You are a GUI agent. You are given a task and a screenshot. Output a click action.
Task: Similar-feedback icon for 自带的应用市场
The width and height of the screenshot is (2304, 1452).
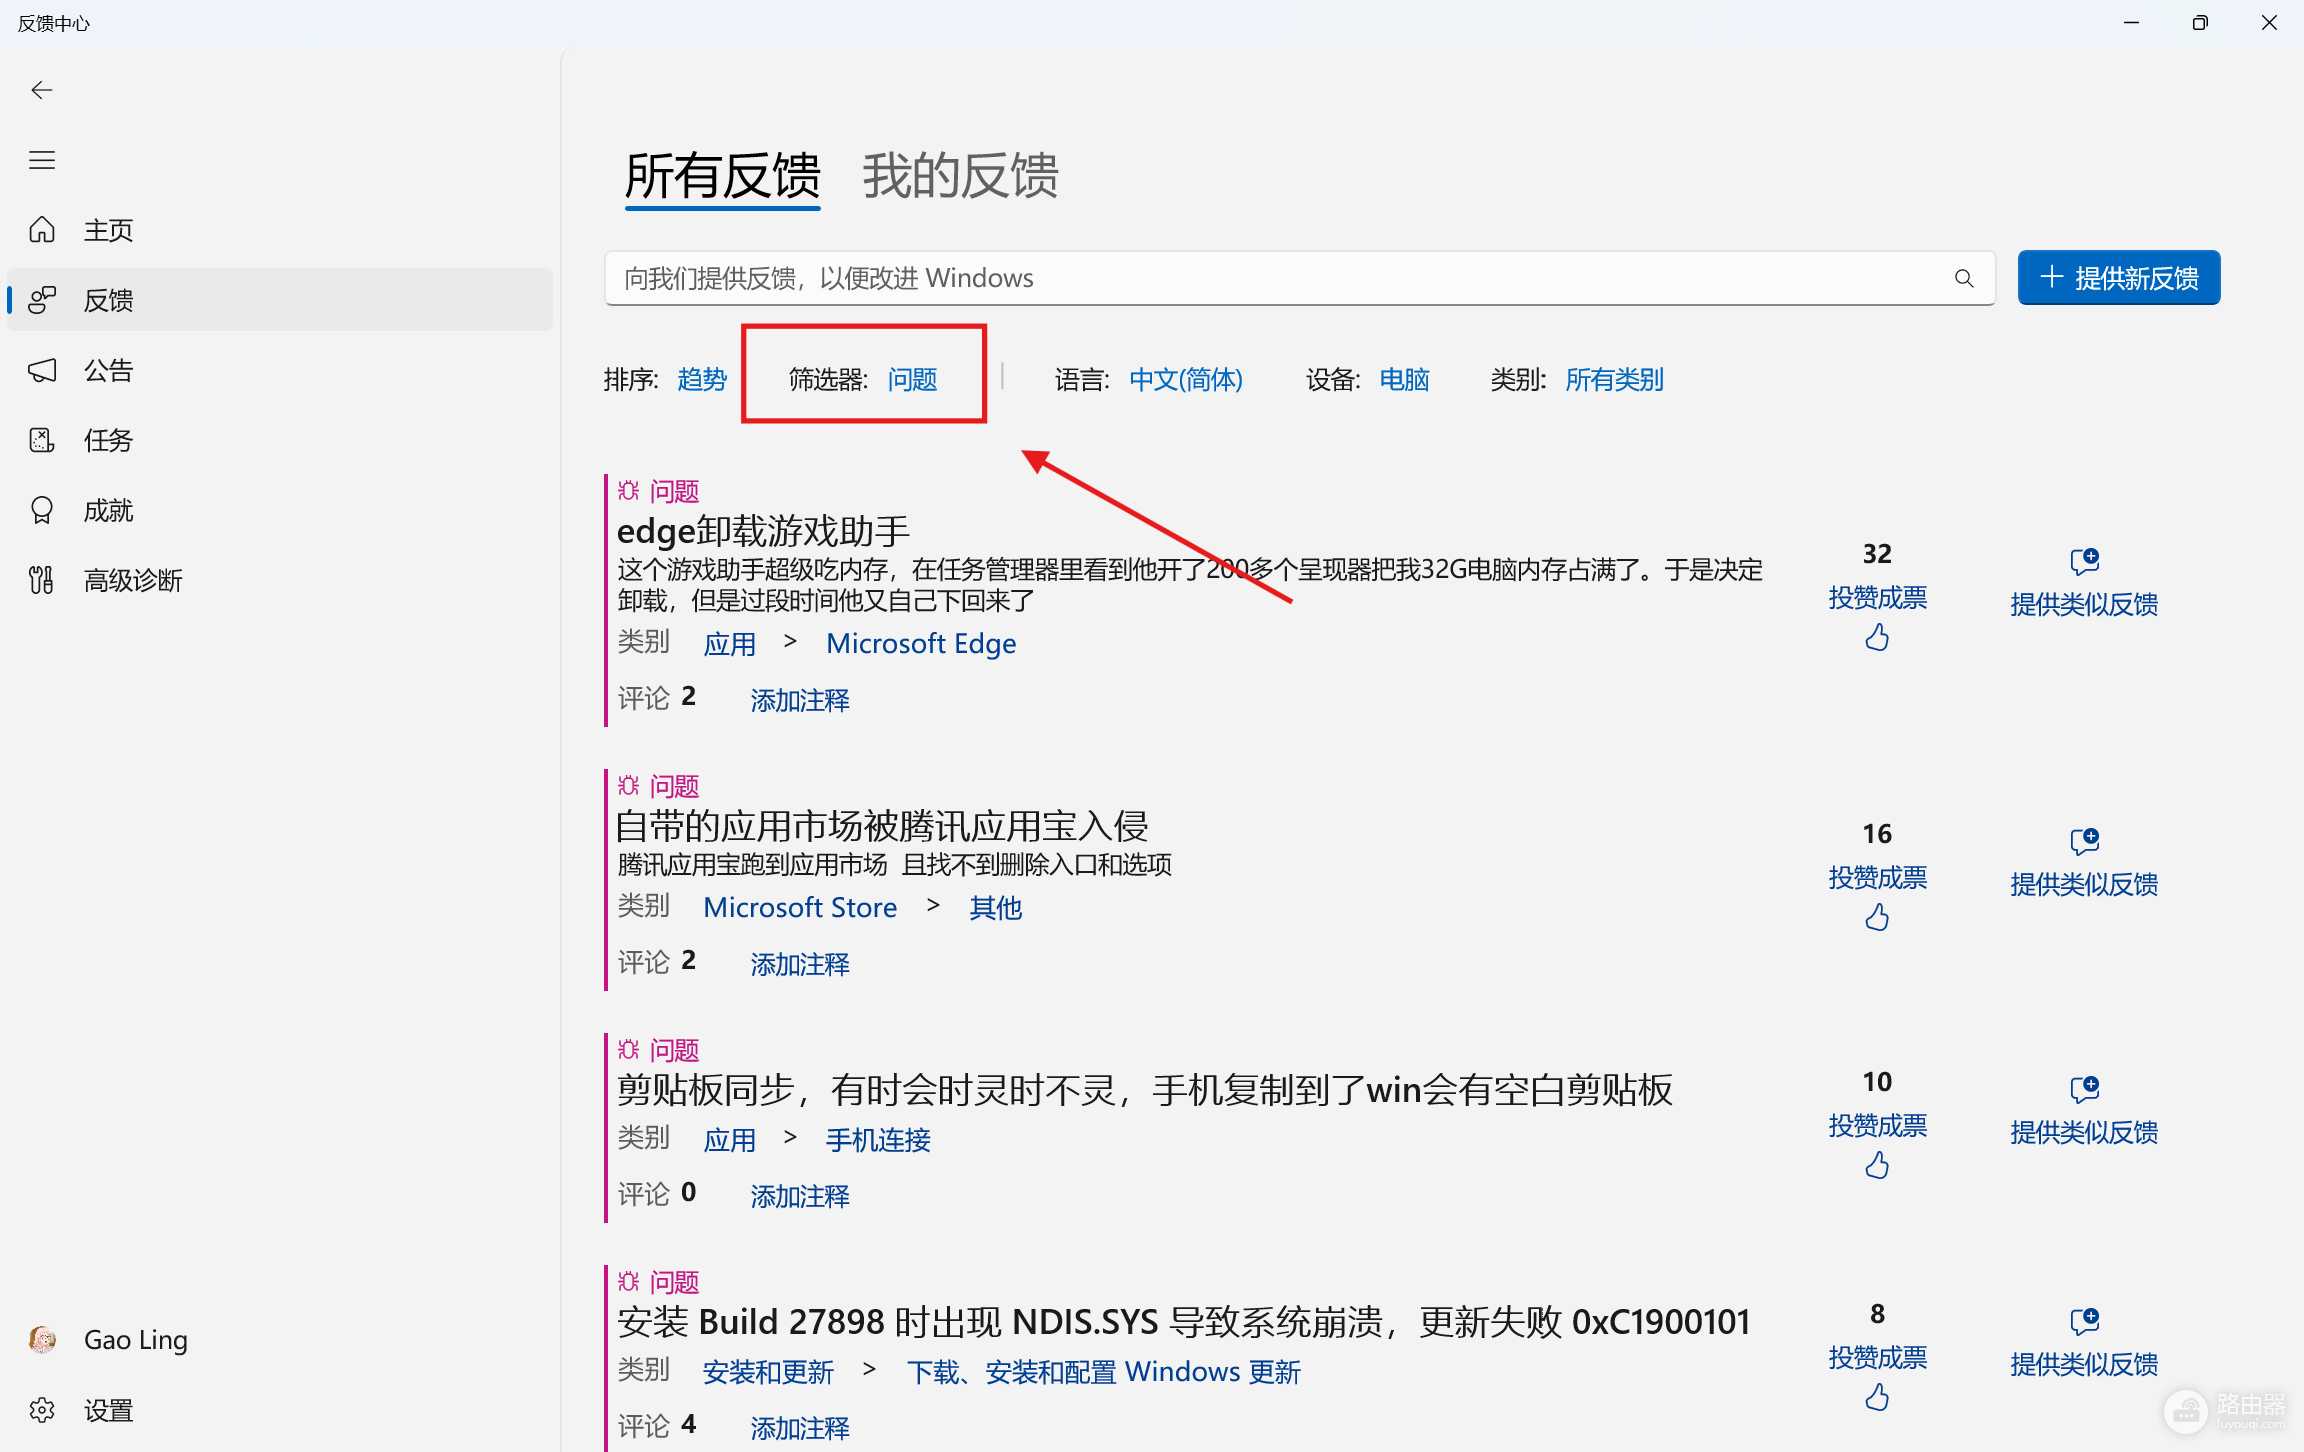pyautogui.click(x=2085, y=841)
